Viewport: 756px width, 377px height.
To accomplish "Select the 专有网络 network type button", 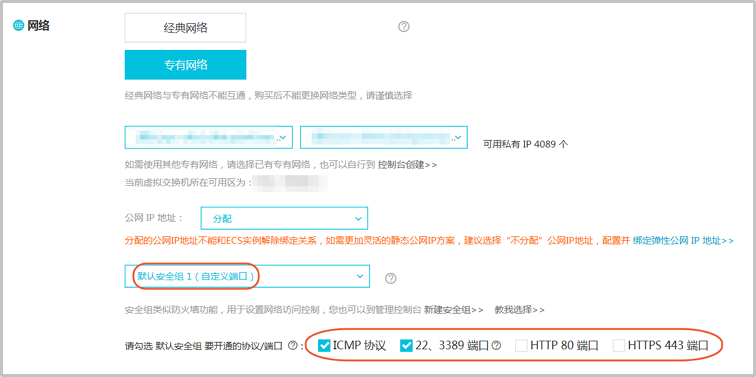I will coord(185,65).
